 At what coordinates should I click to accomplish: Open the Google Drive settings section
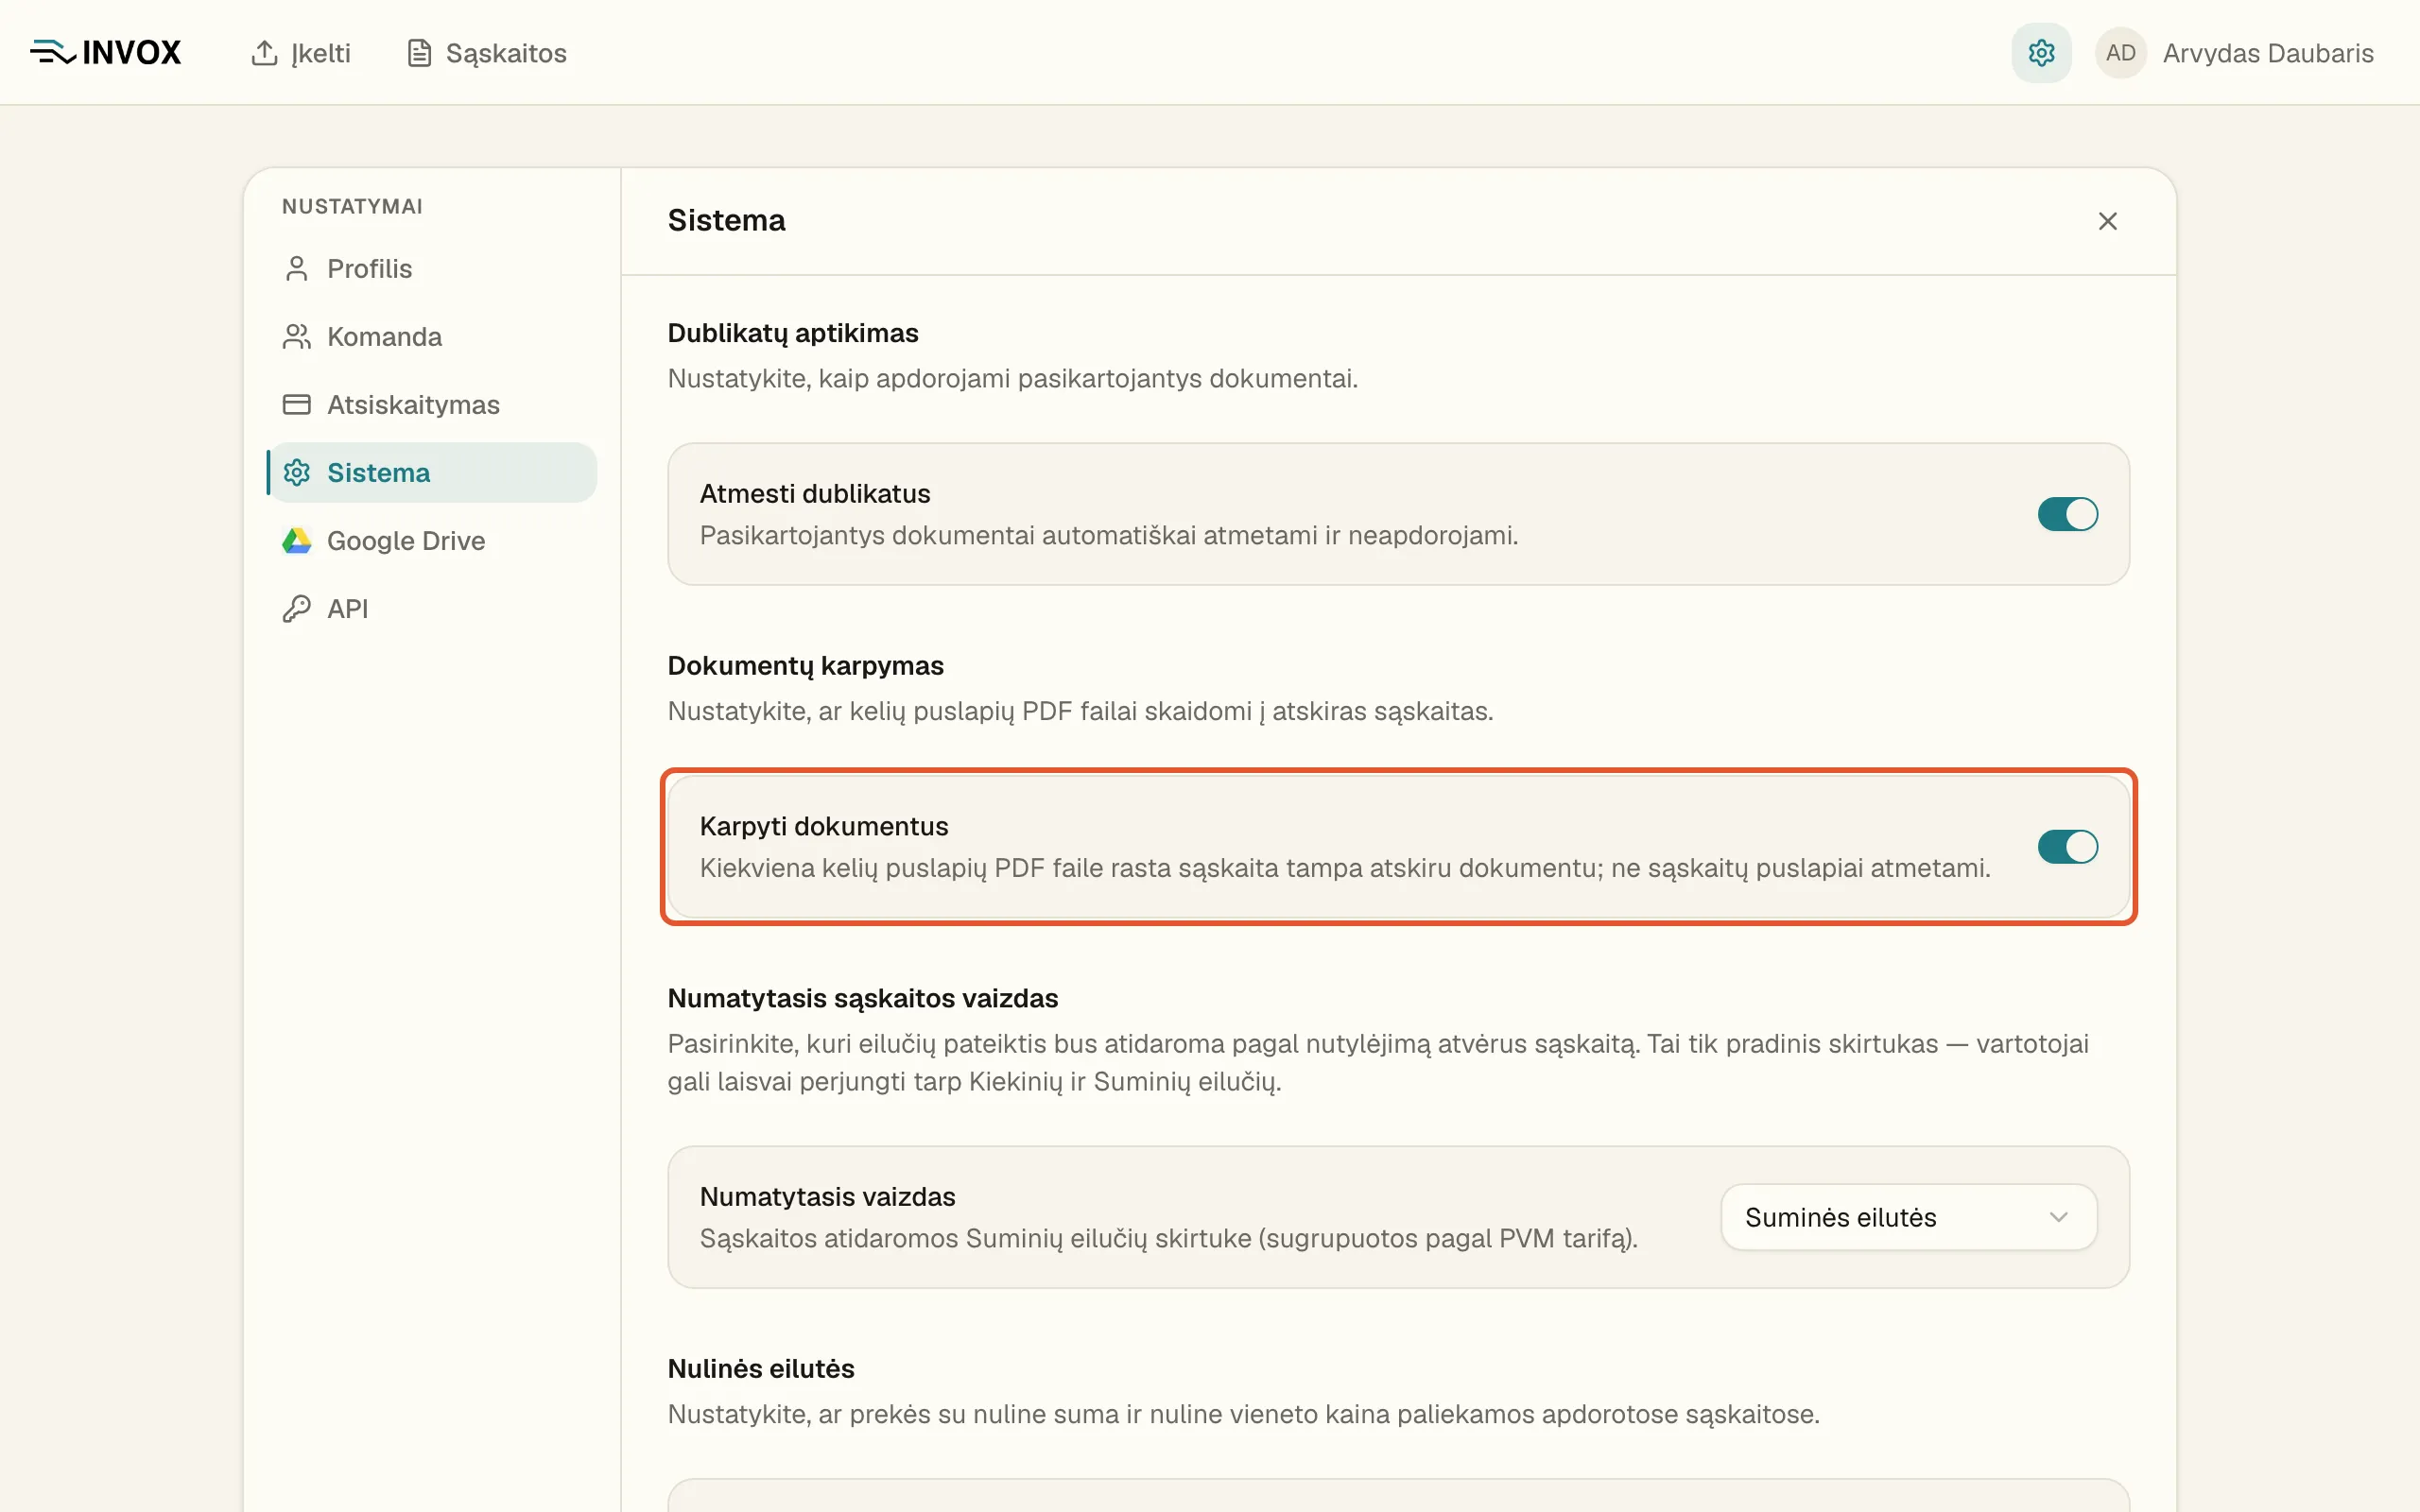click(433, 541)
